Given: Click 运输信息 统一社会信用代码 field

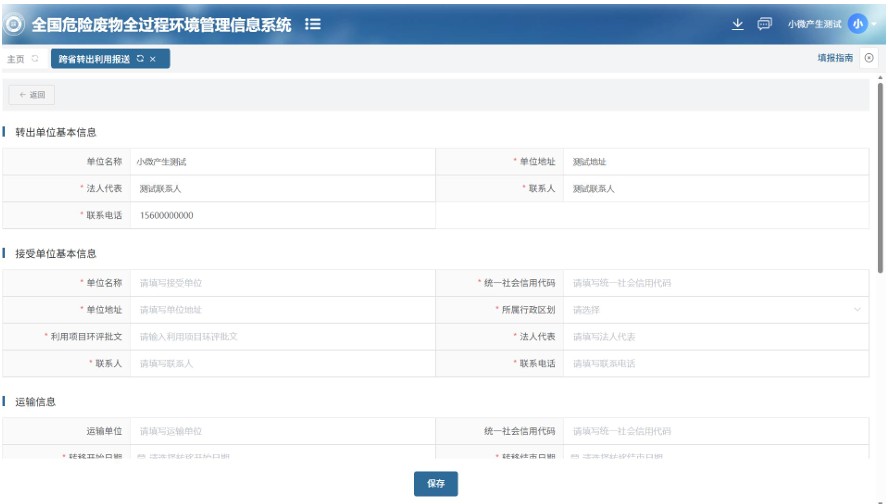Looking at the screenshot, I should 716,431.
